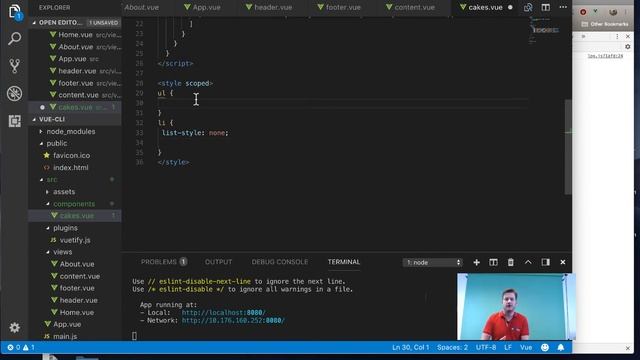The image size is (640, 360).
Task: Split the terminal pane
Action: [x=493, y=262]
